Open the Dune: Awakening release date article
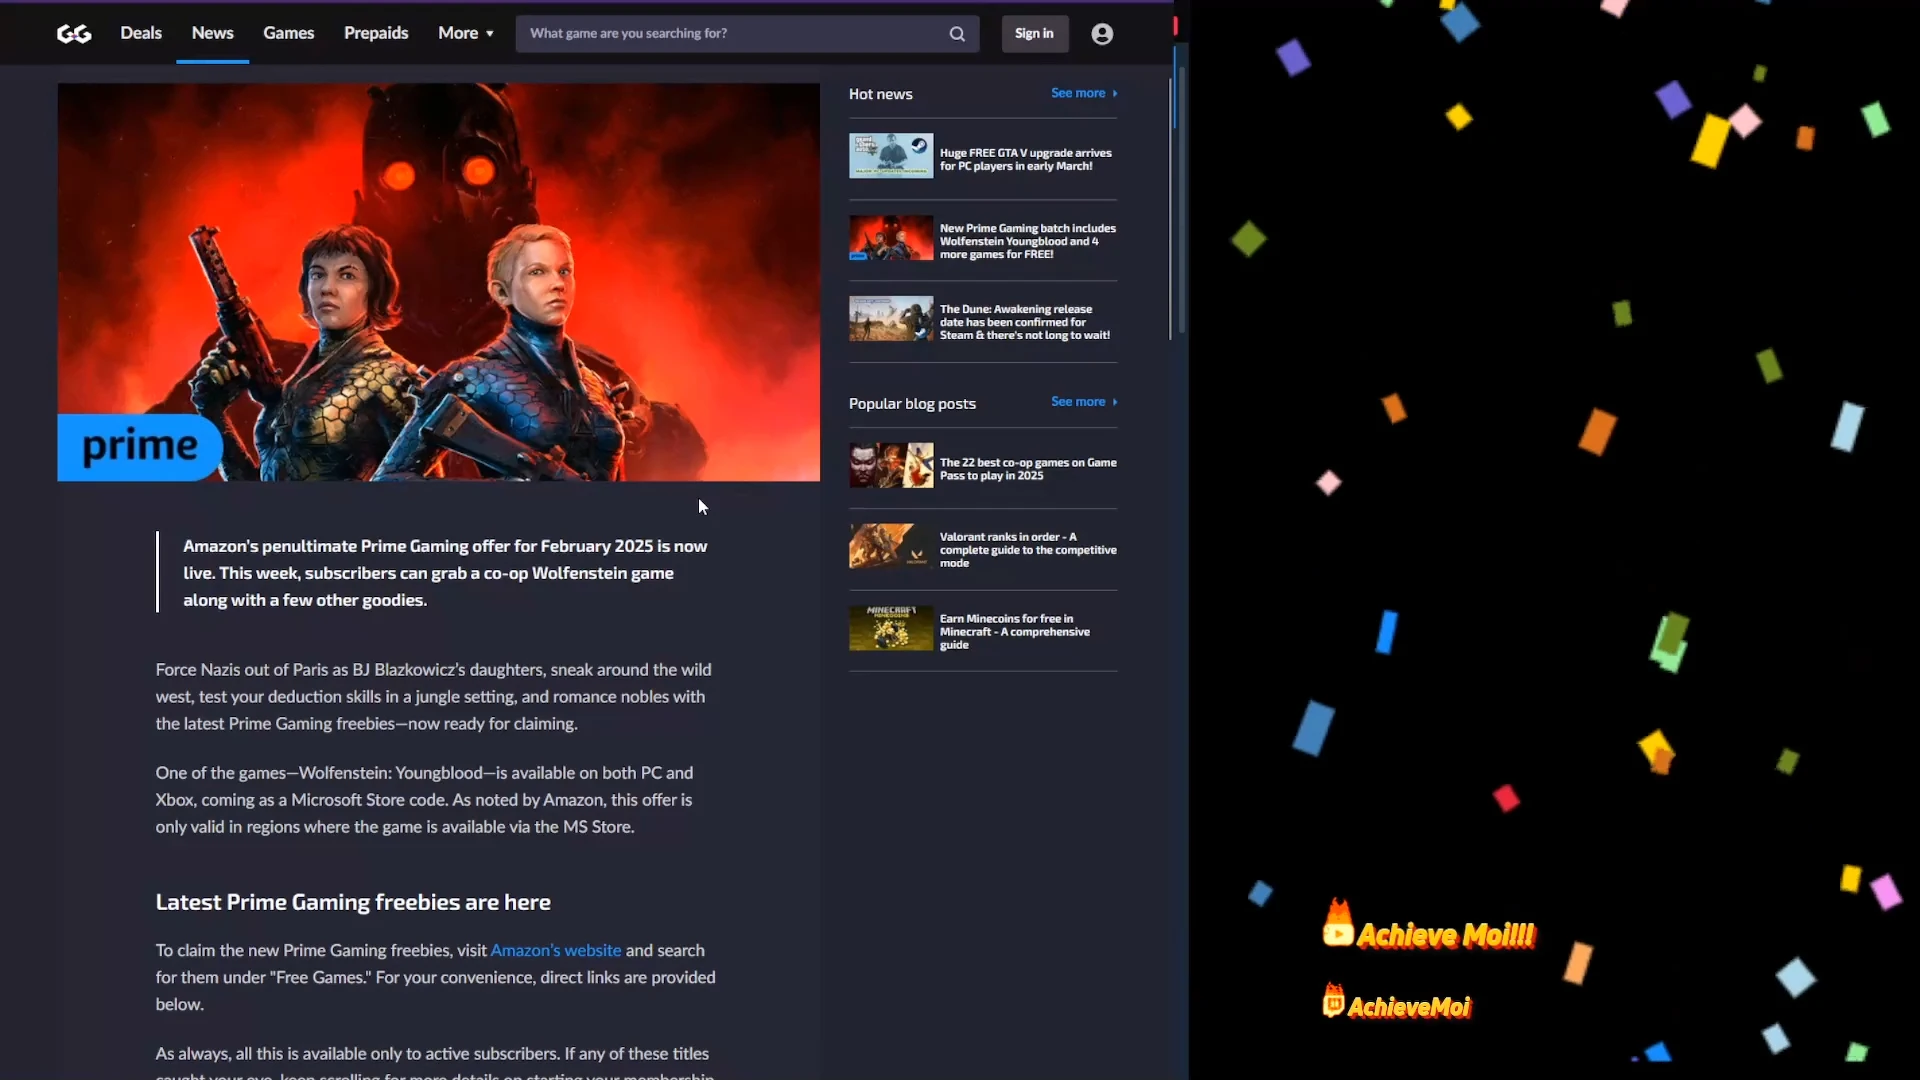This screenshot has width=1920, height=1080. [1025, 322]
